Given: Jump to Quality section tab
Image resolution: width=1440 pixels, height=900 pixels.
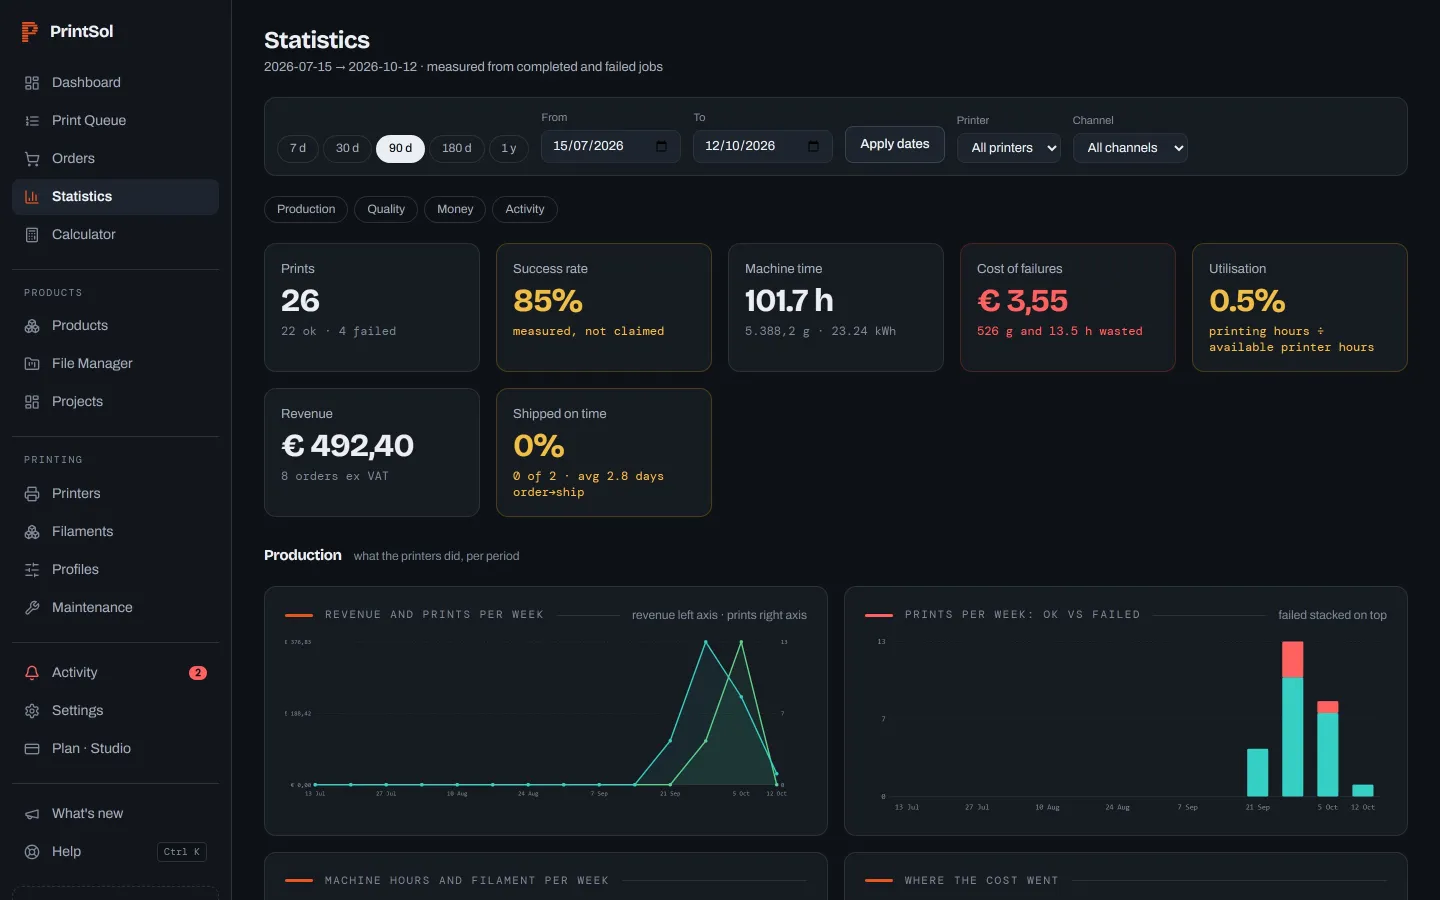Looking at the screenshot, I should [x=386, y=209].
